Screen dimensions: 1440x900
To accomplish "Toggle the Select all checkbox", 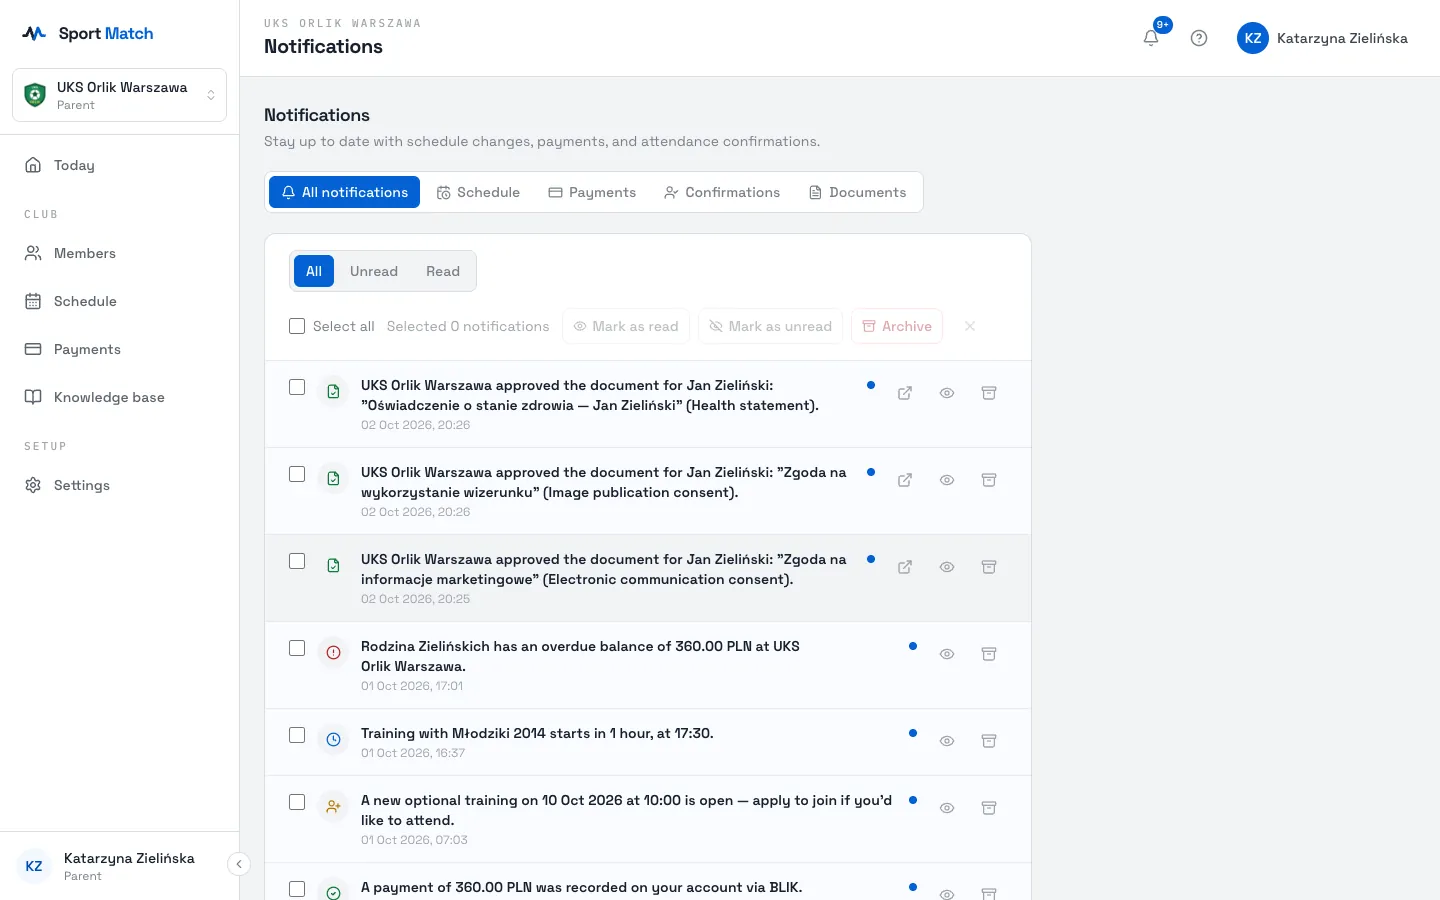I will (297, 326).
